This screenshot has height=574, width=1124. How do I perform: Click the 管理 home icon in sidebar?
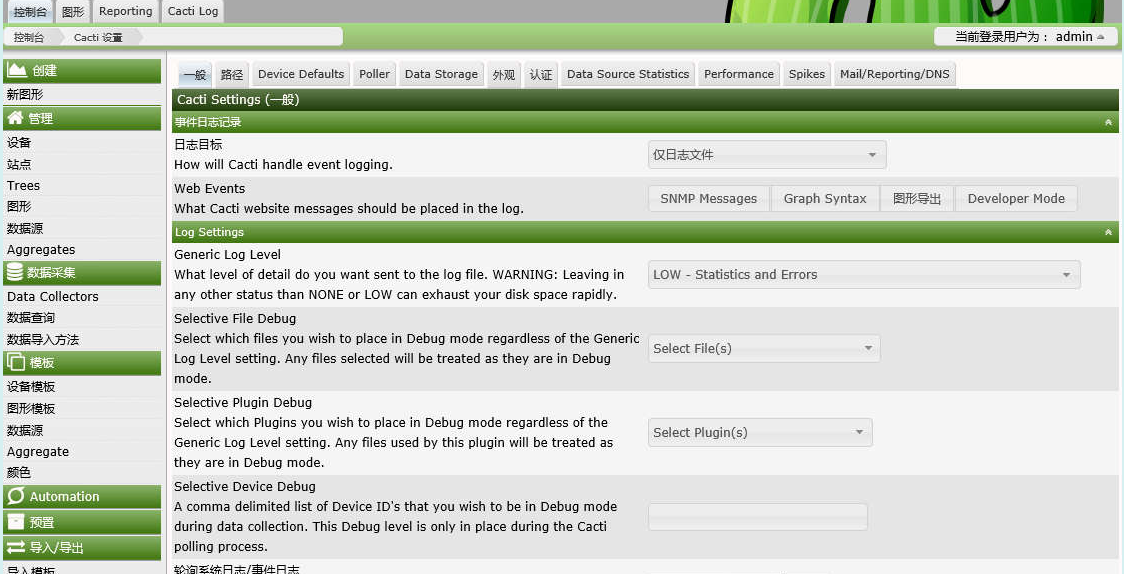click(16, 118)
